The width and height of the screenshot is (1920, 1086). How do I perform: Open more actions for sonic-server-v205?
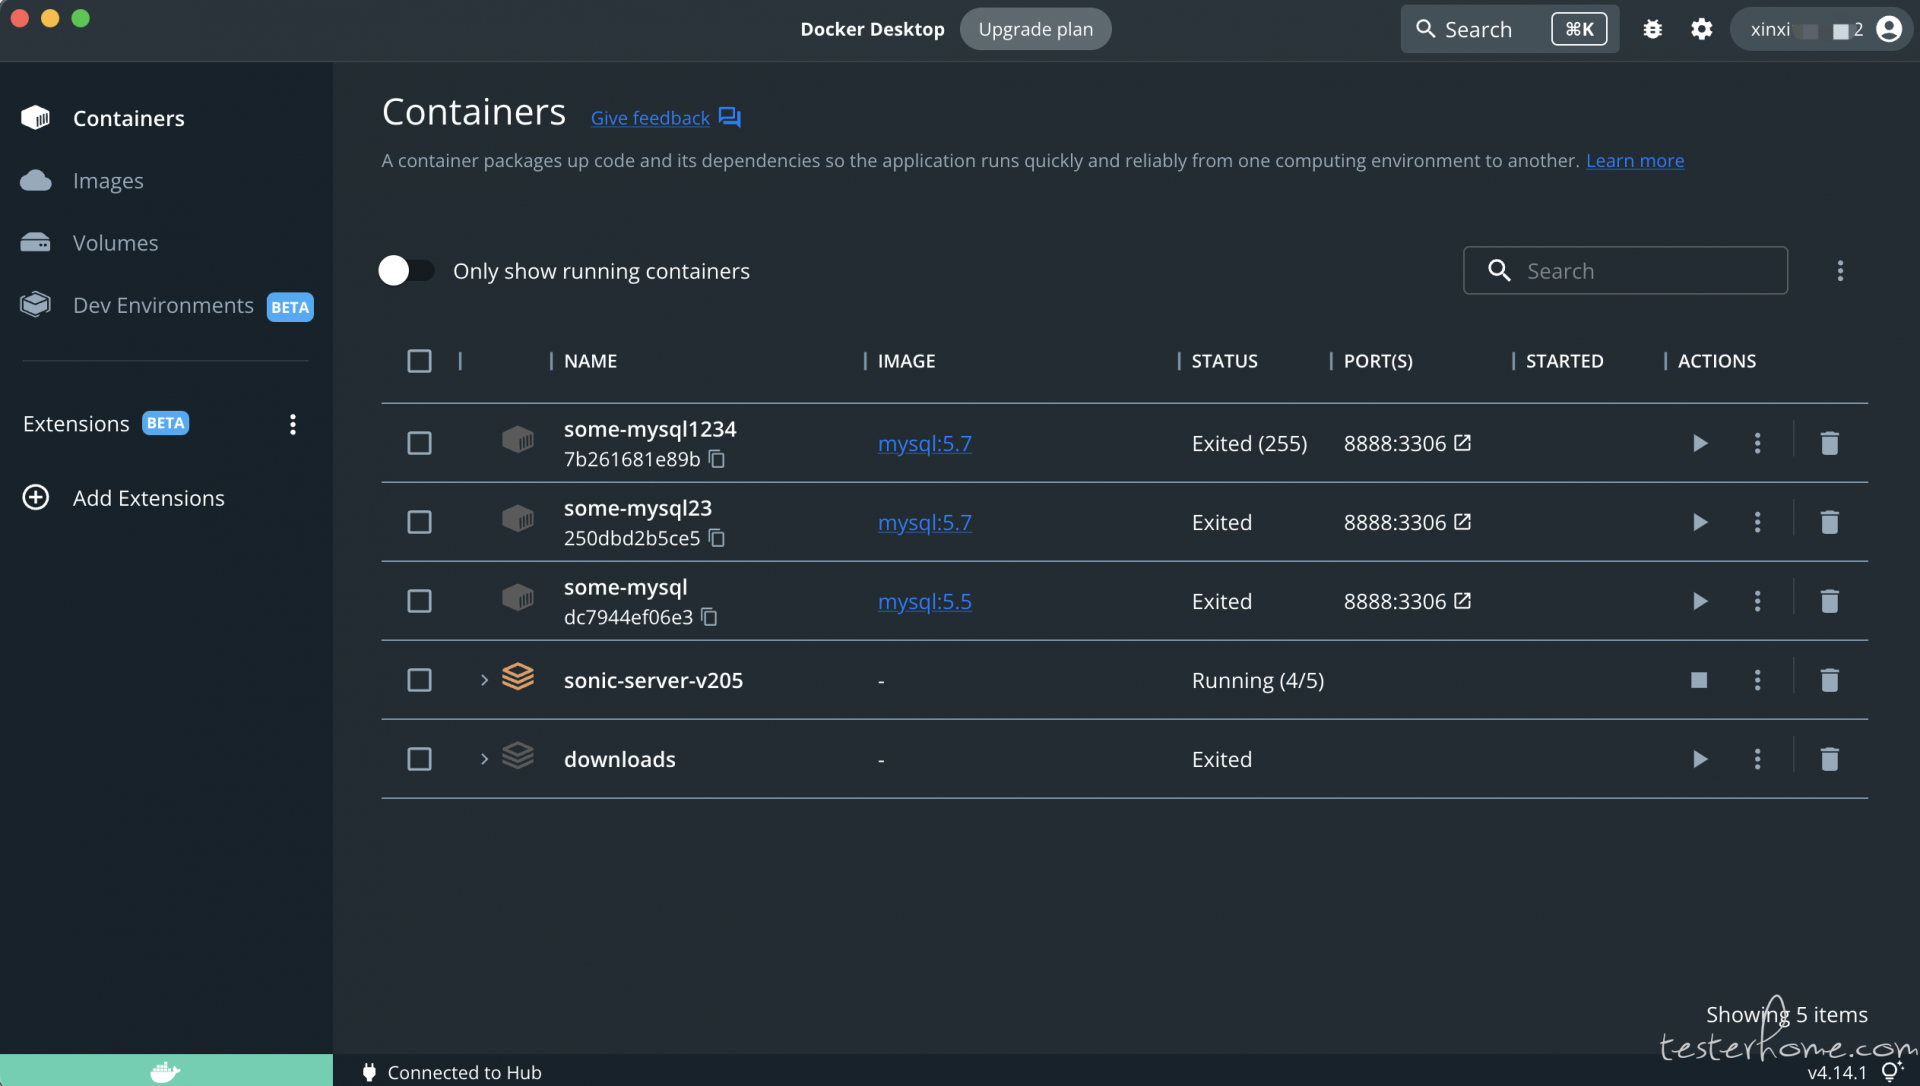[1757, 680]
